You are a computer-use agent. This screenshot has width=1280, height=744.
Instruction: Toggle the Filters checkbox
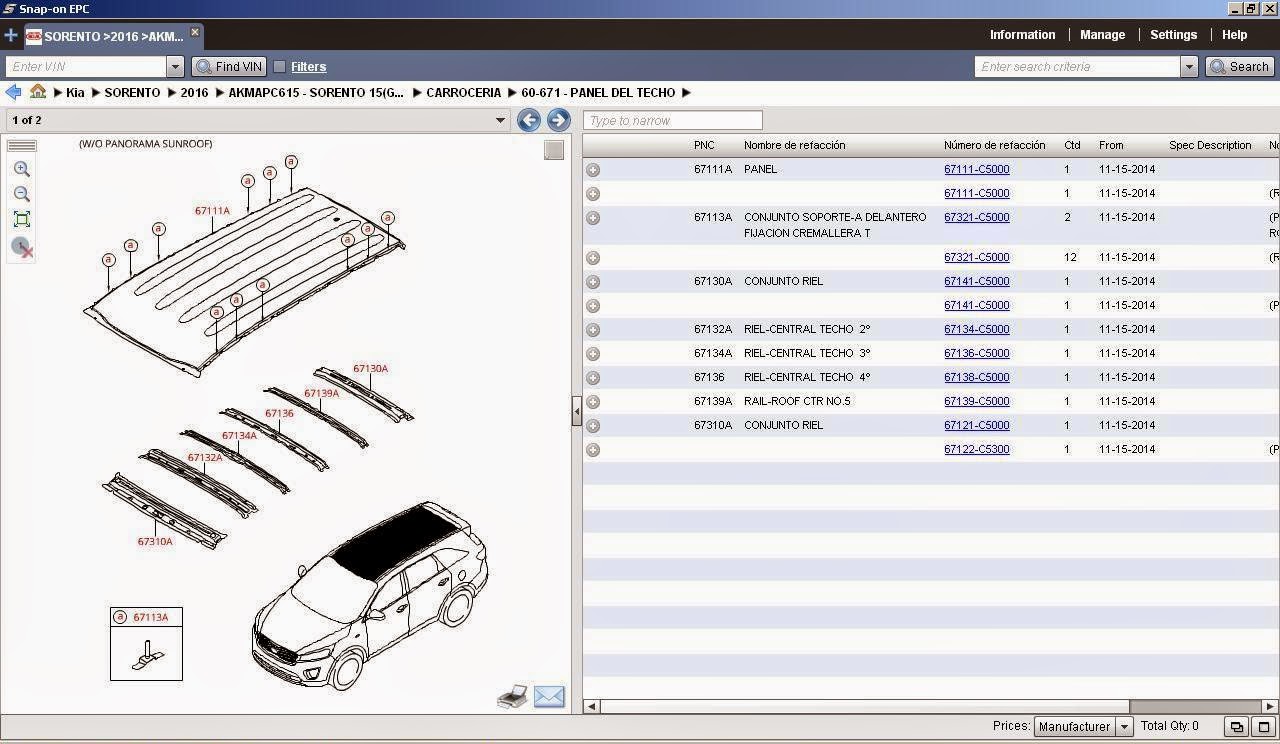point(280,67)
